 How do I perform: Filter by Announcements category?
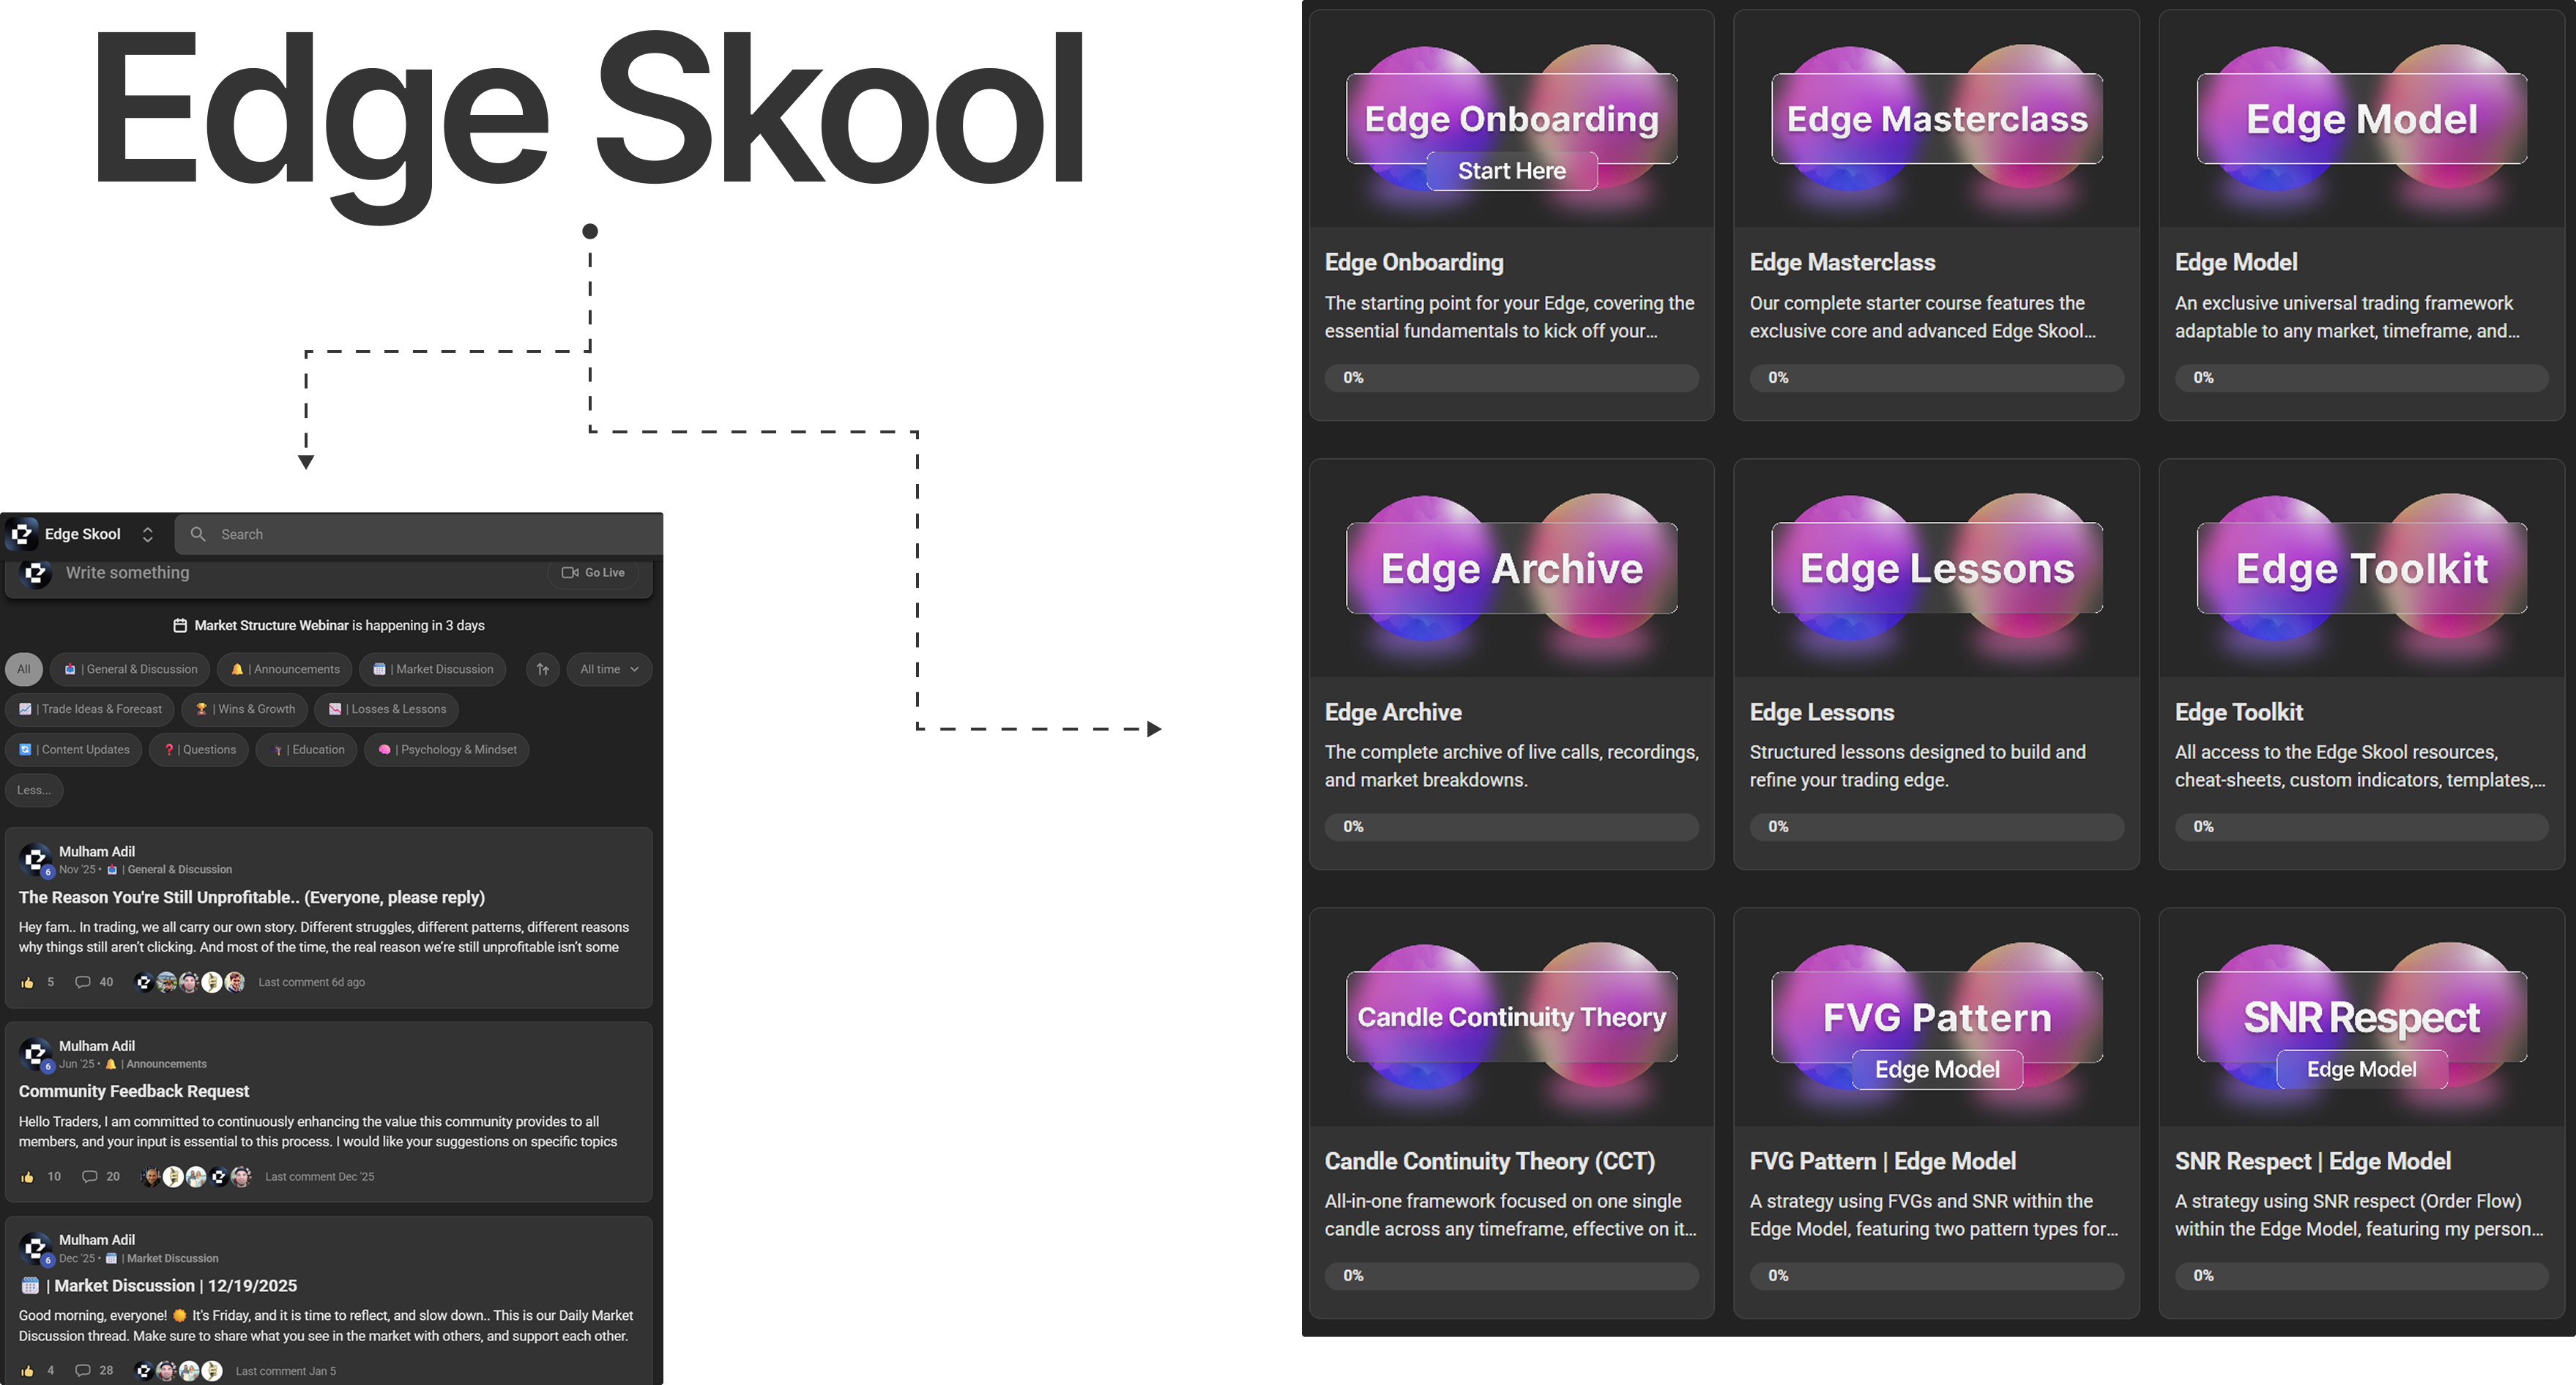click(285, 669)
